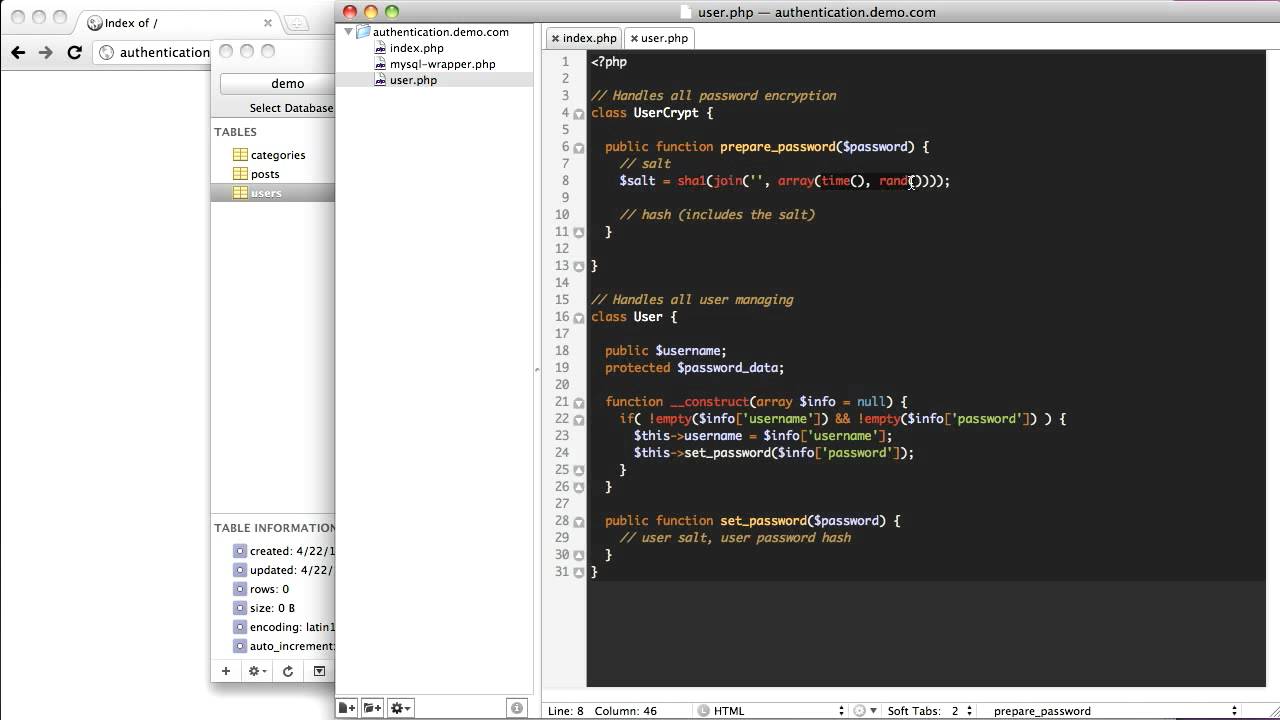Open the database gear action menu
1280x720 pixels.
coord(257,671)
